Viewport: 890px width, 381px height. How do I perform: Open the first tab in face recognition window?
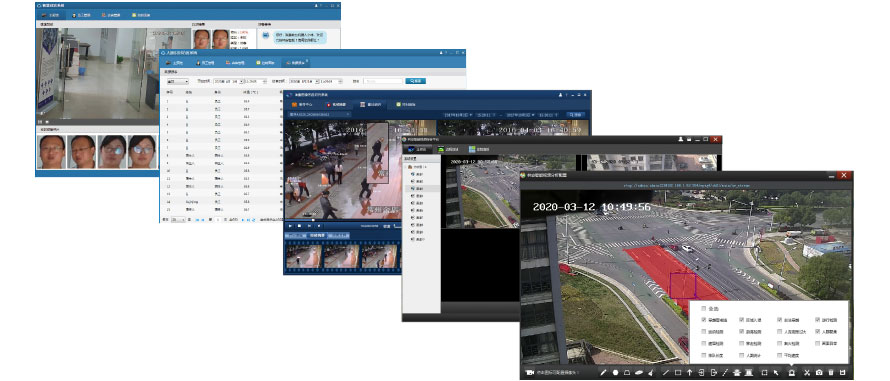(50, 15)
